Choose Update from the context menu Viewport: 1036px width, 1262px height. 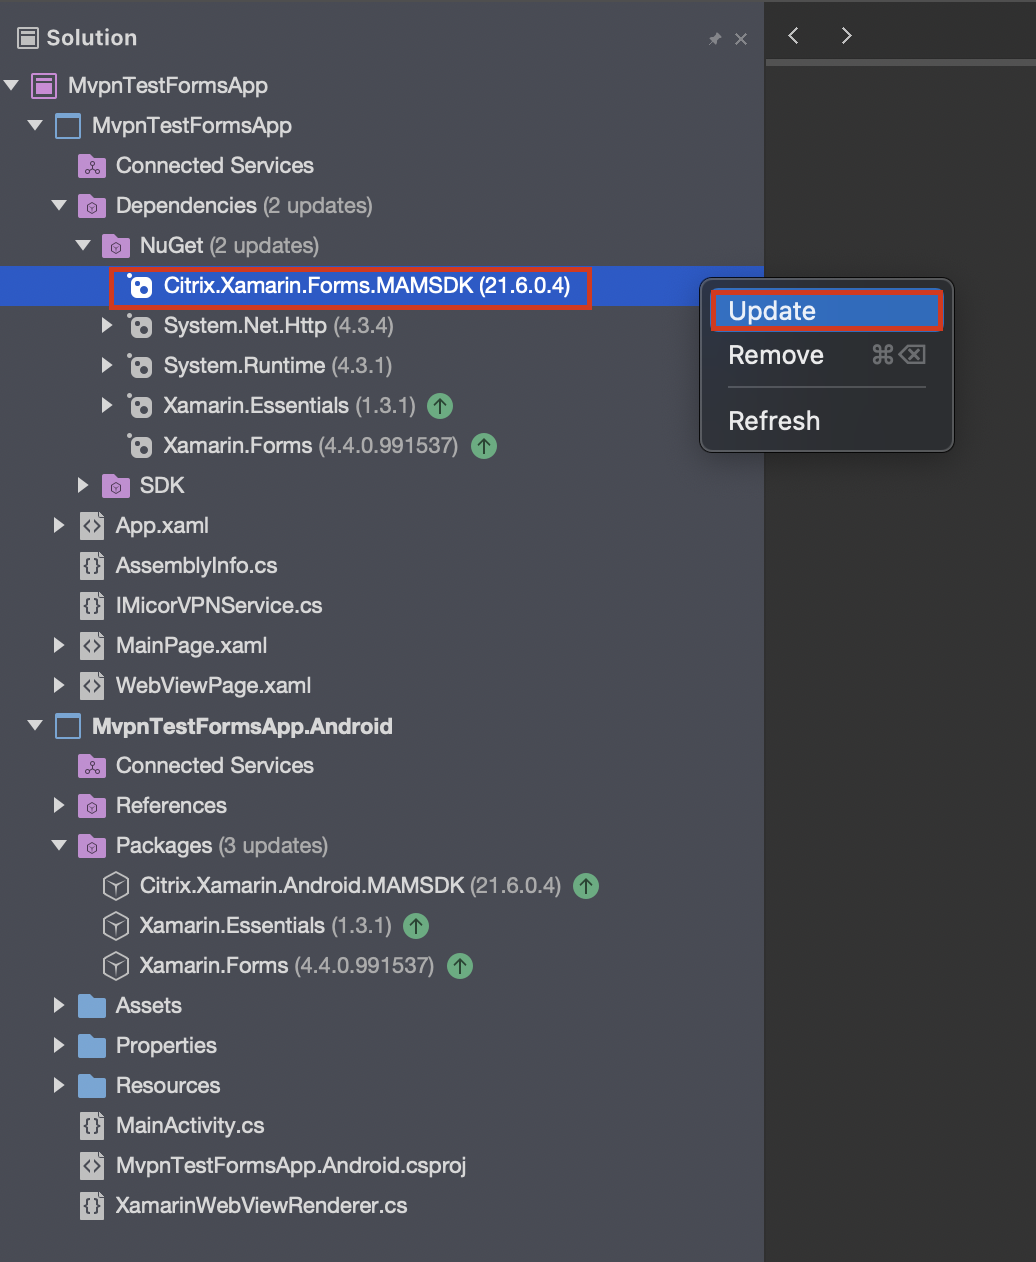point(826,311)
